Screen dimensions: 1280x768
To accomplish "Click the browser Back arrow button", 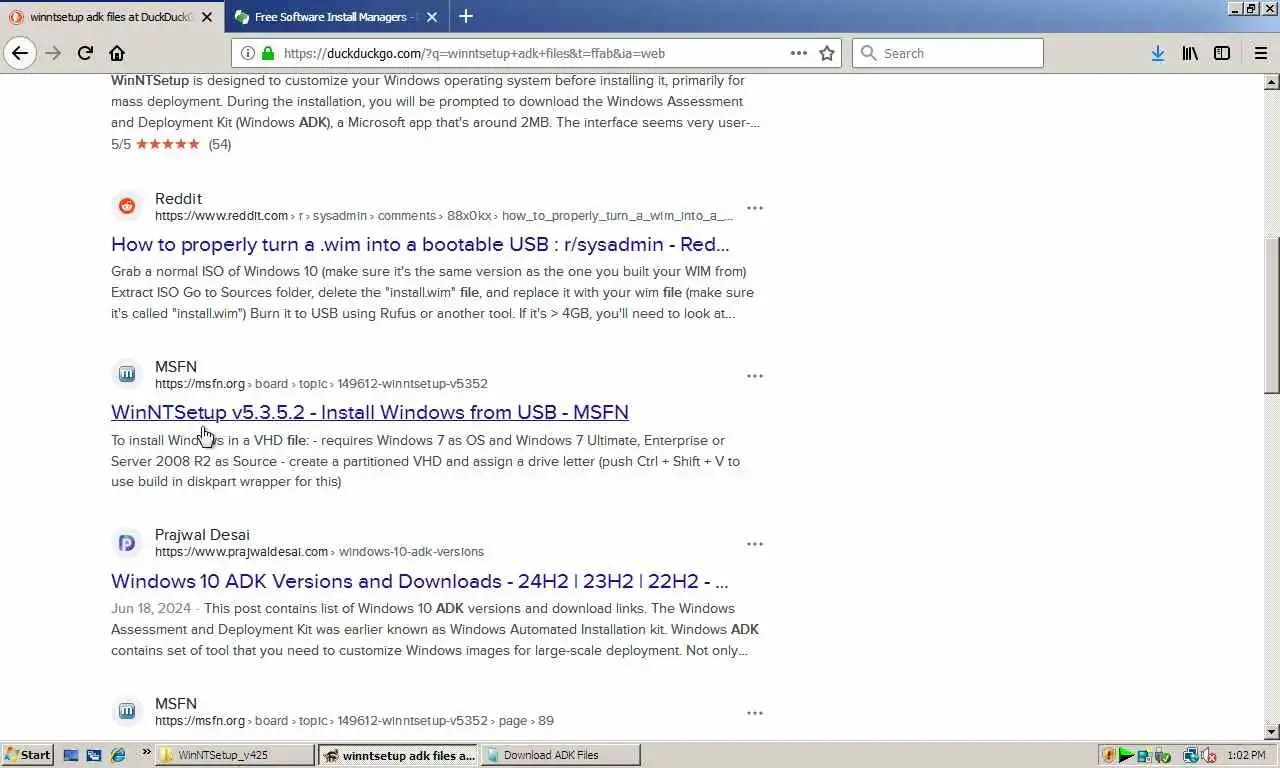I will 20,53.
